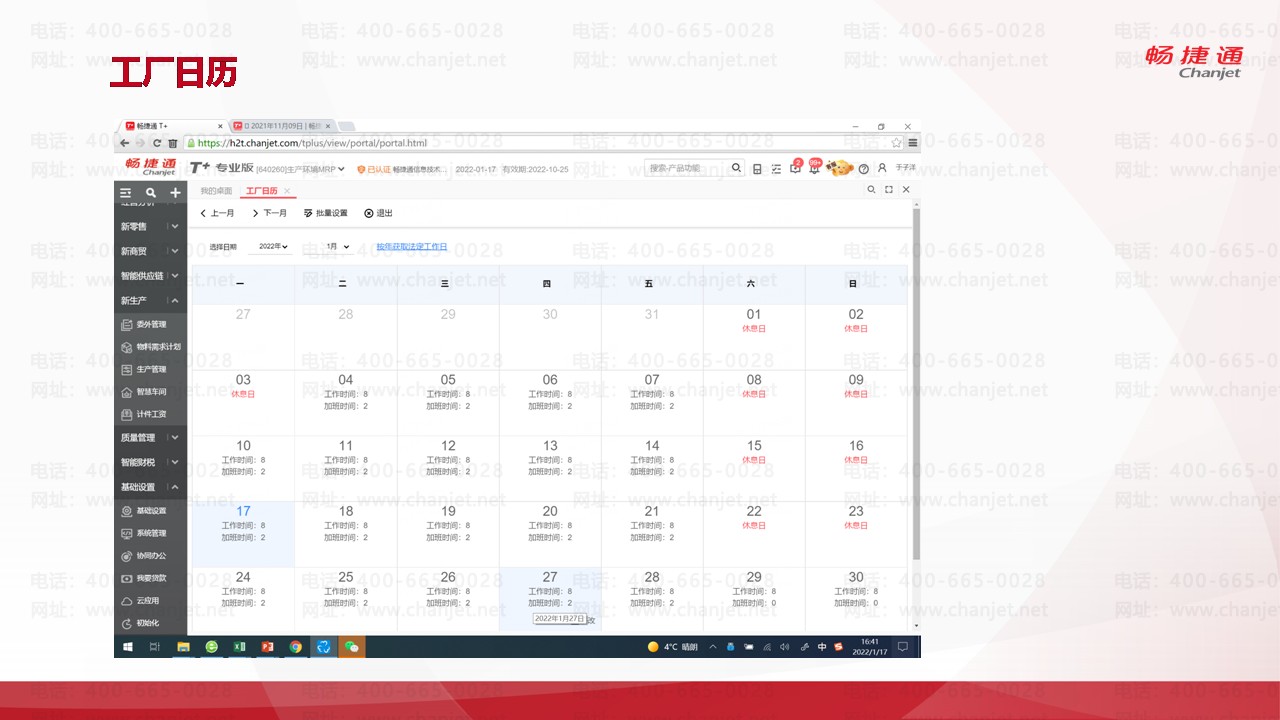This screenshot has height=720, width=1280.
Task: Select calendar day 17
Action: point(243,535)
